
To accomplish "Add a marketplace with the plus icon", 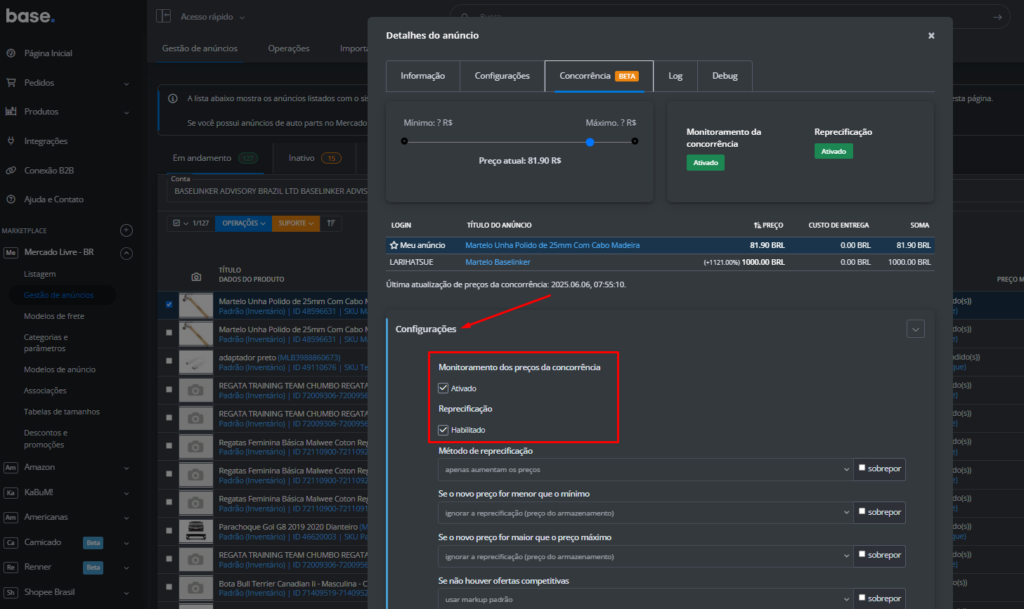I will pyautogui.click(x=127, y=230).
